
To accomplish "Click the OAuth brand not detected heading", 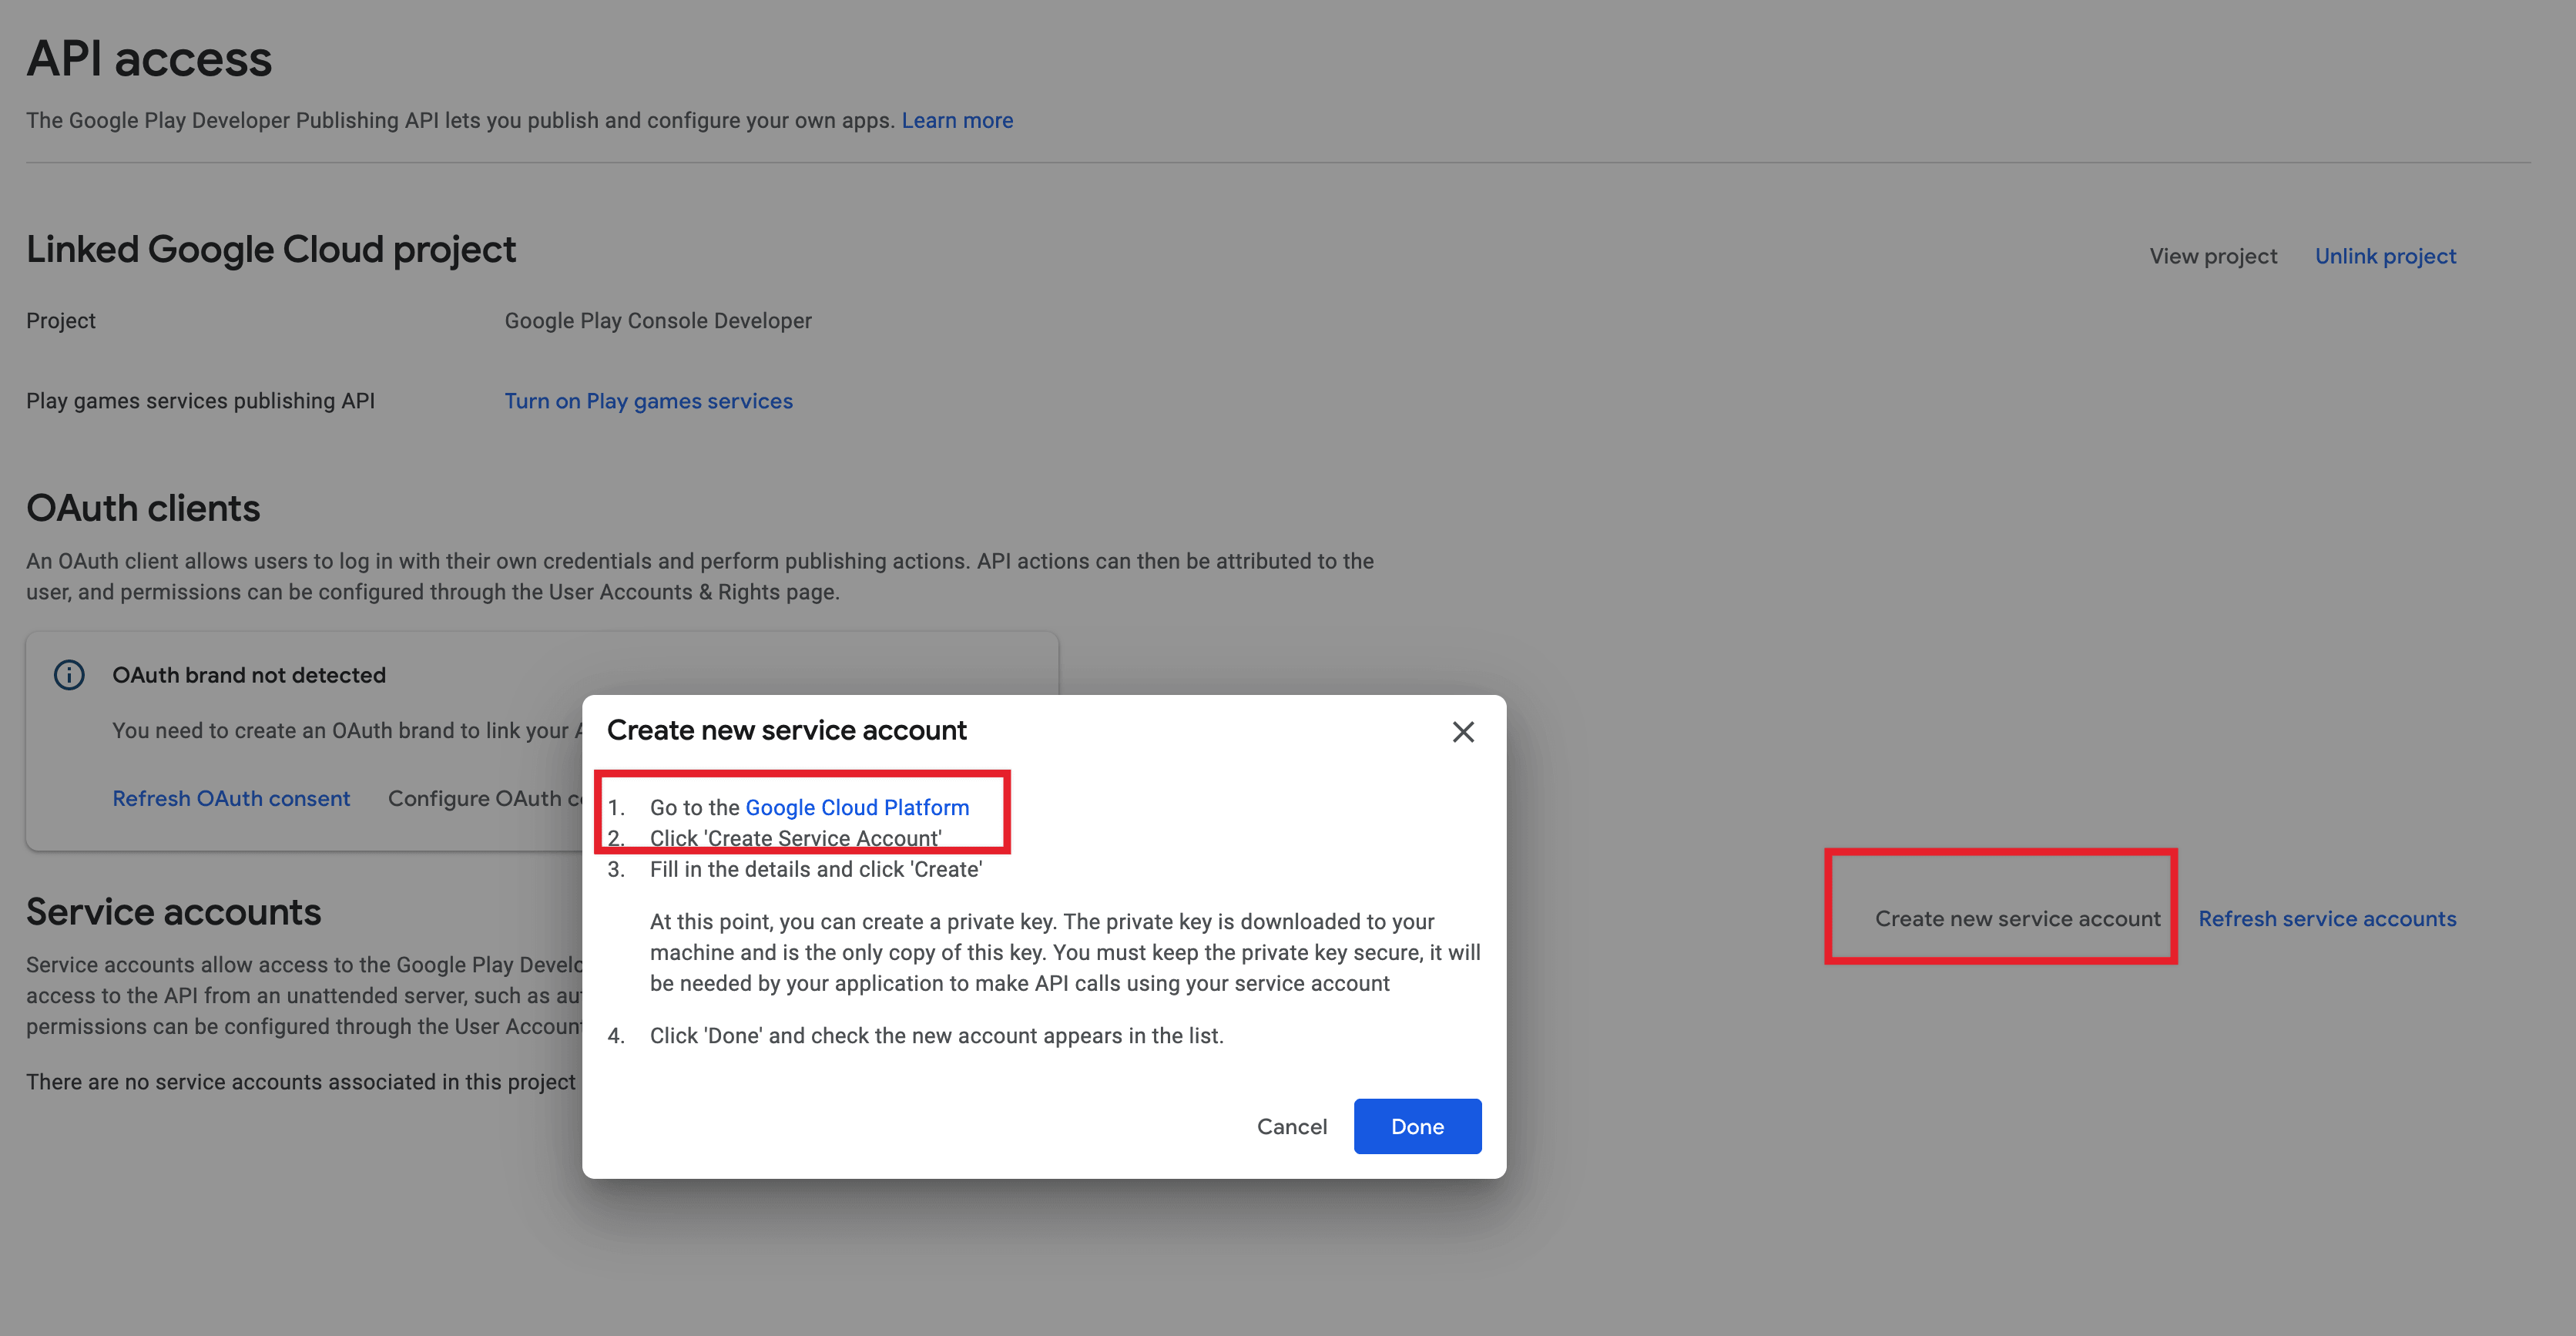I will [249, 675].
